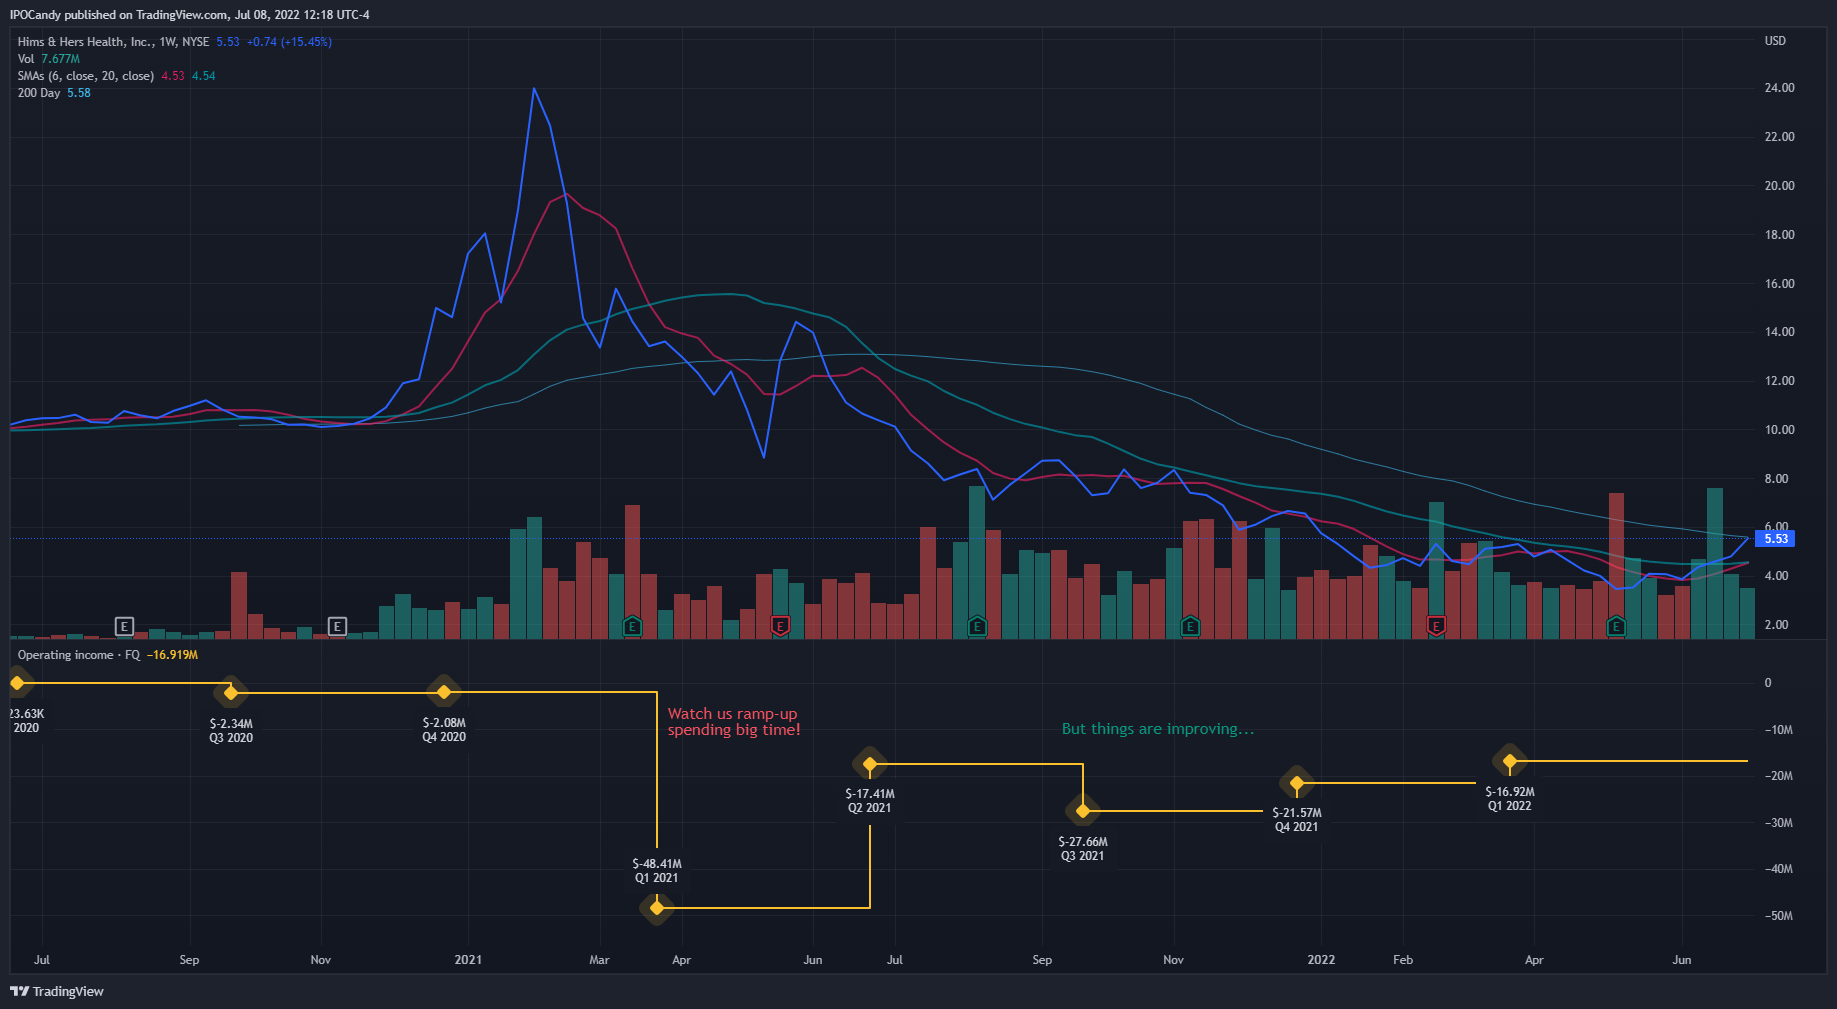The width and height of the screenshot is (1837, 1009).
Task: Click the November 2020 earnings E marker
Action: pyautogui.click(x=337, y=627)
